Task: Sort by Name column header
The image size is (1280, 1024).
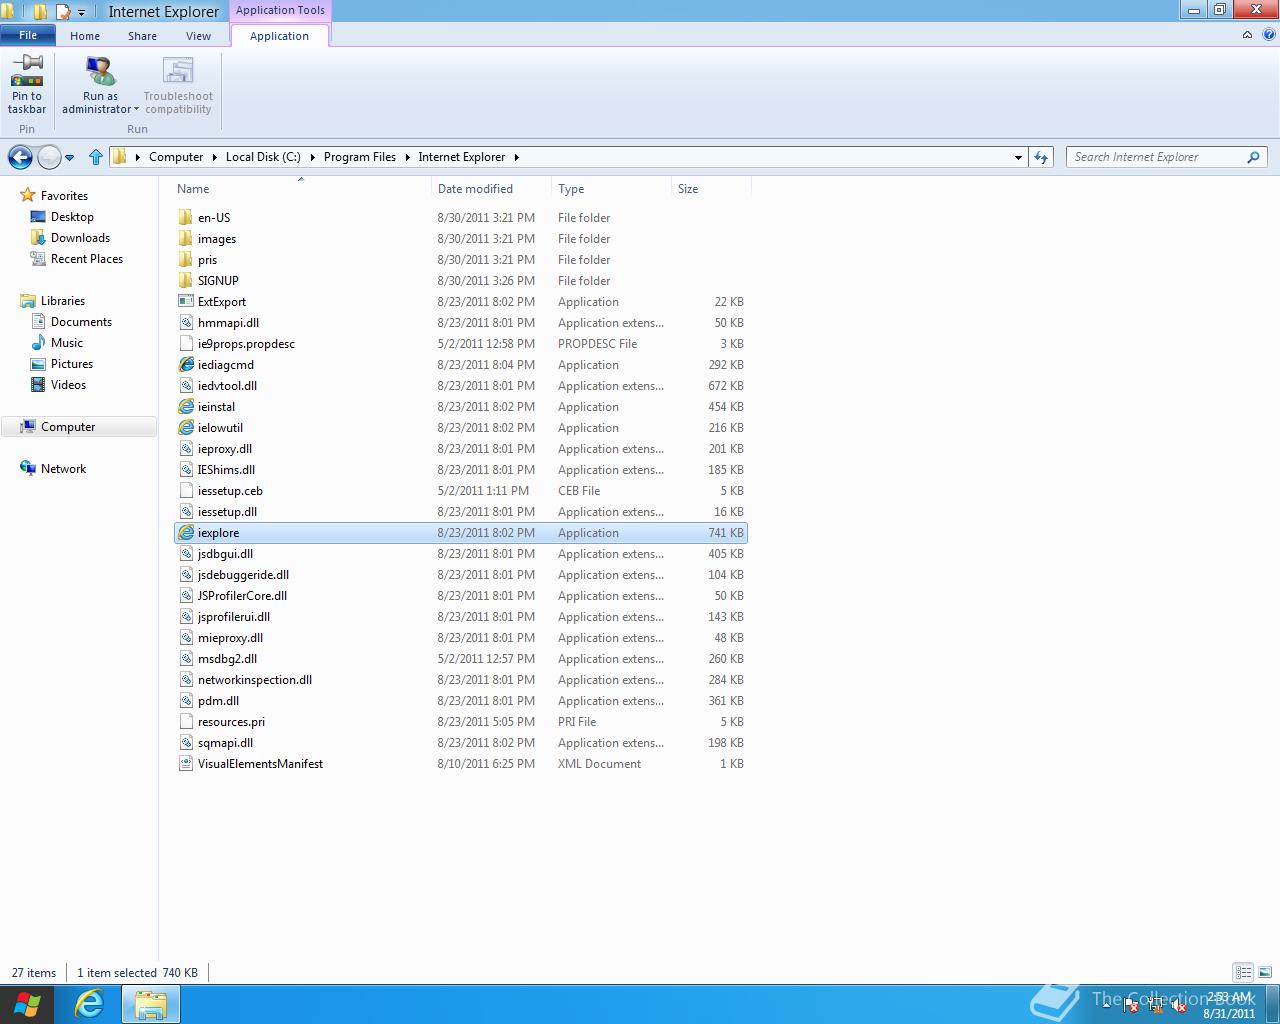Action: [x=301, y=189]
